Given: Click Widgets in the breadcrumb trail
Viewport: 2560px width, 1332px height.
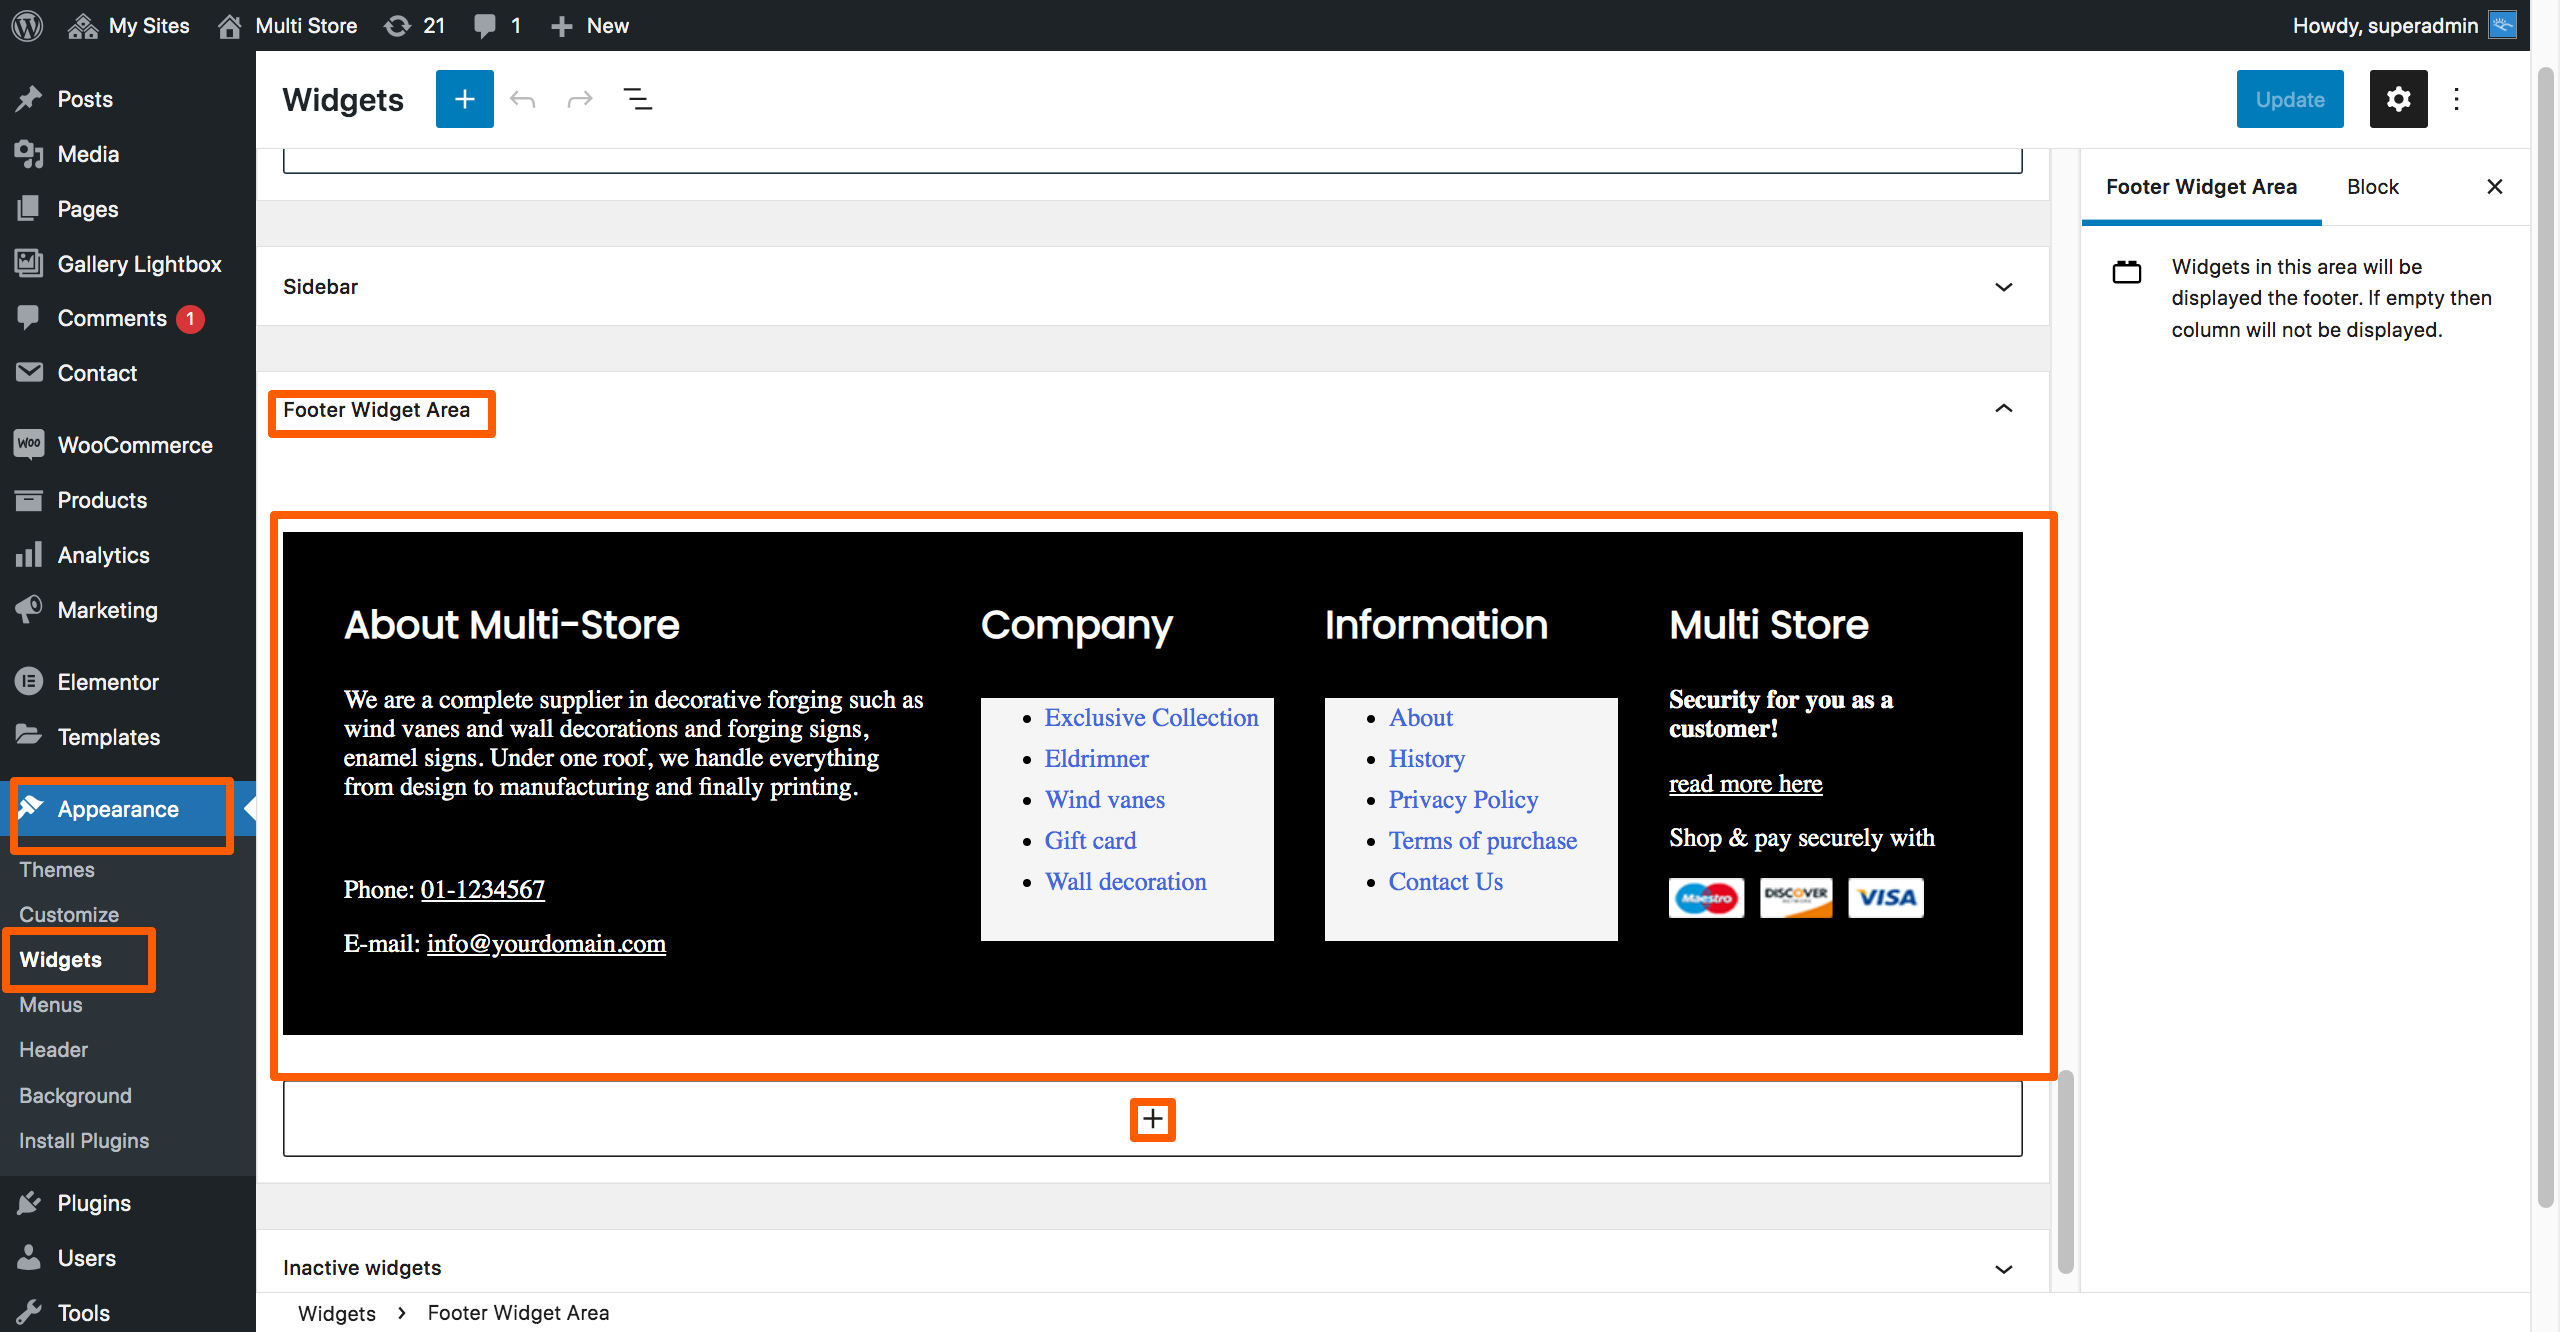Looking at the screenshot, I should (x=337, y=1313).
